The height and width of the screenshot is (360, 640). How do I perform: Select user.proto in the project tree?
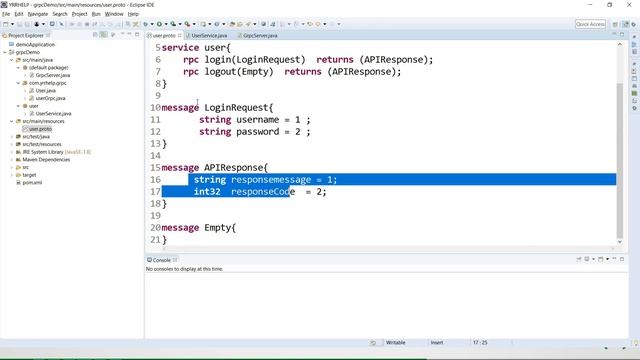point(40,129)
